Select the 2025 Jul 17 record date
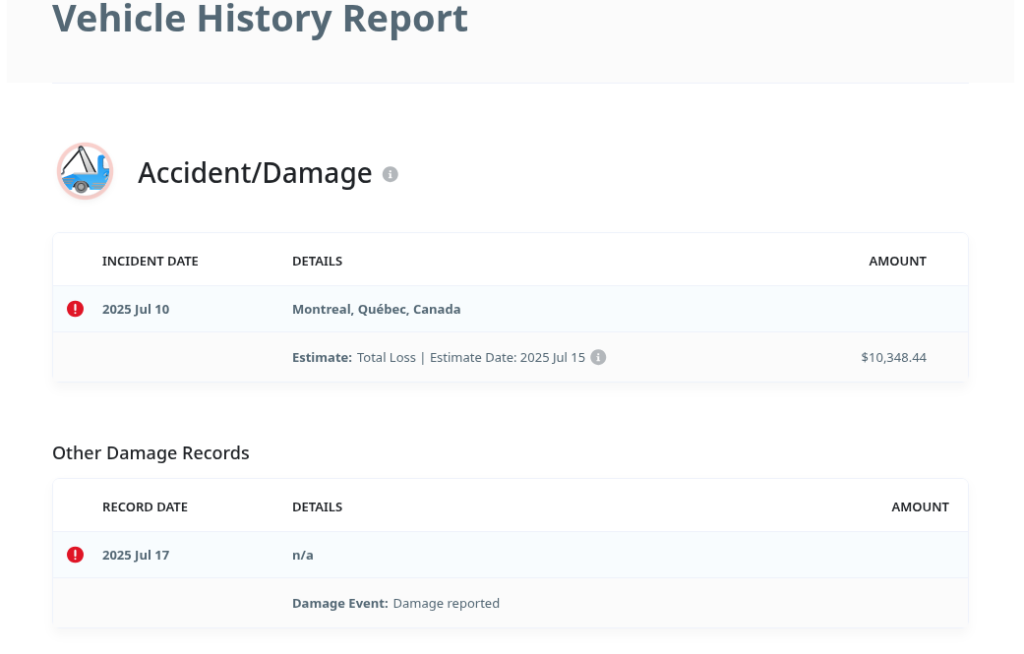Viewport: 1024px width, 654px height. 135,555
